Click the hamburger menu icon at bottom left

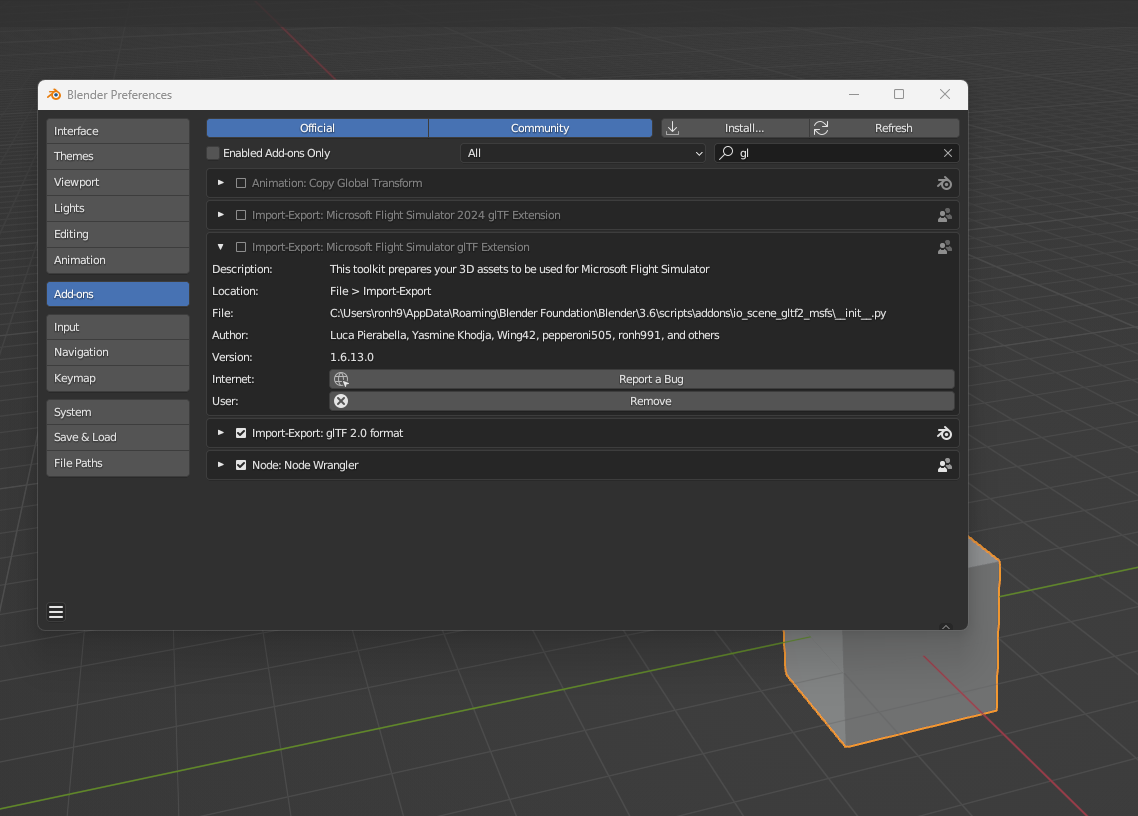pyautogui.click(x=56, y=612)
